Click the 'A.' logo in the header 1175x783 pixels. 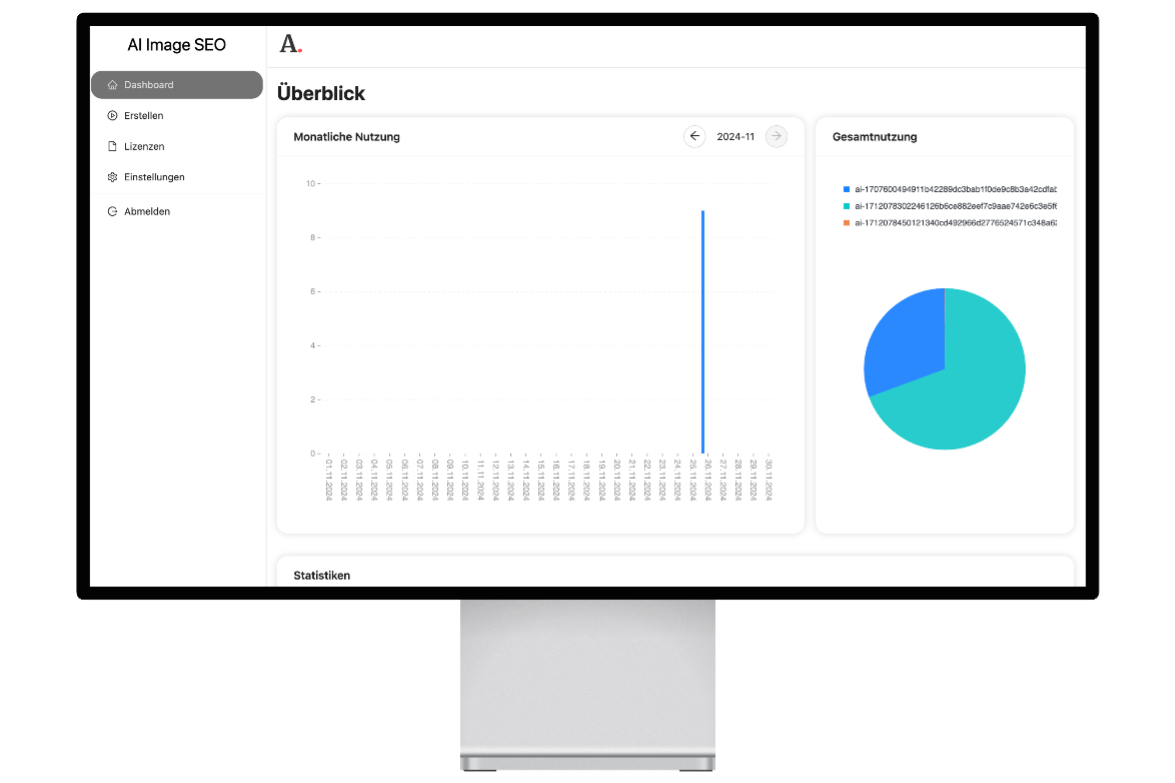point(290,44)
